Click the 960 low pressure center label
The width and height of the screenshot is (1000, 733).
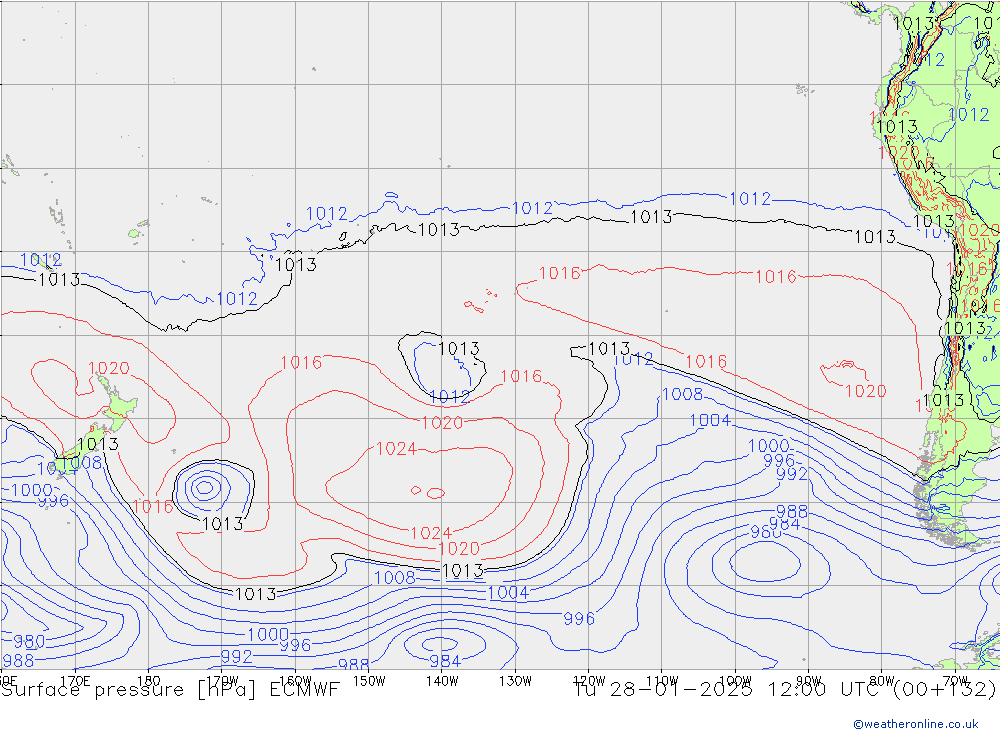pyautogui.click(x=766, y=532)
